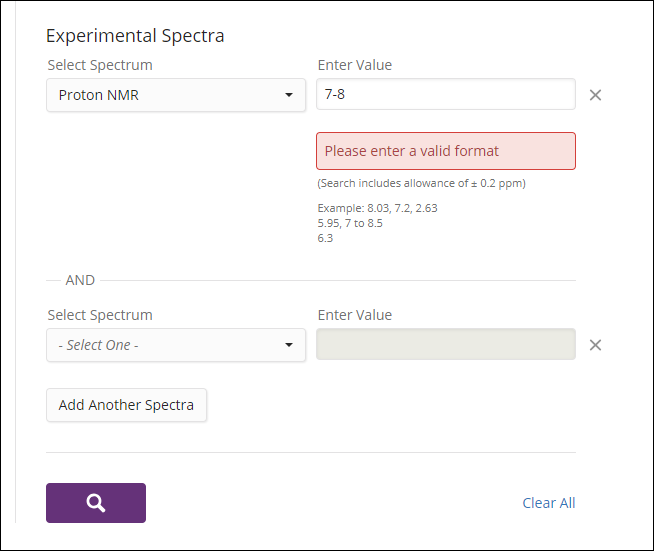Screen dimensions: 654x551
Task: Remove the Proton NMR spectrum row
Action: click(x=595, y=95)
